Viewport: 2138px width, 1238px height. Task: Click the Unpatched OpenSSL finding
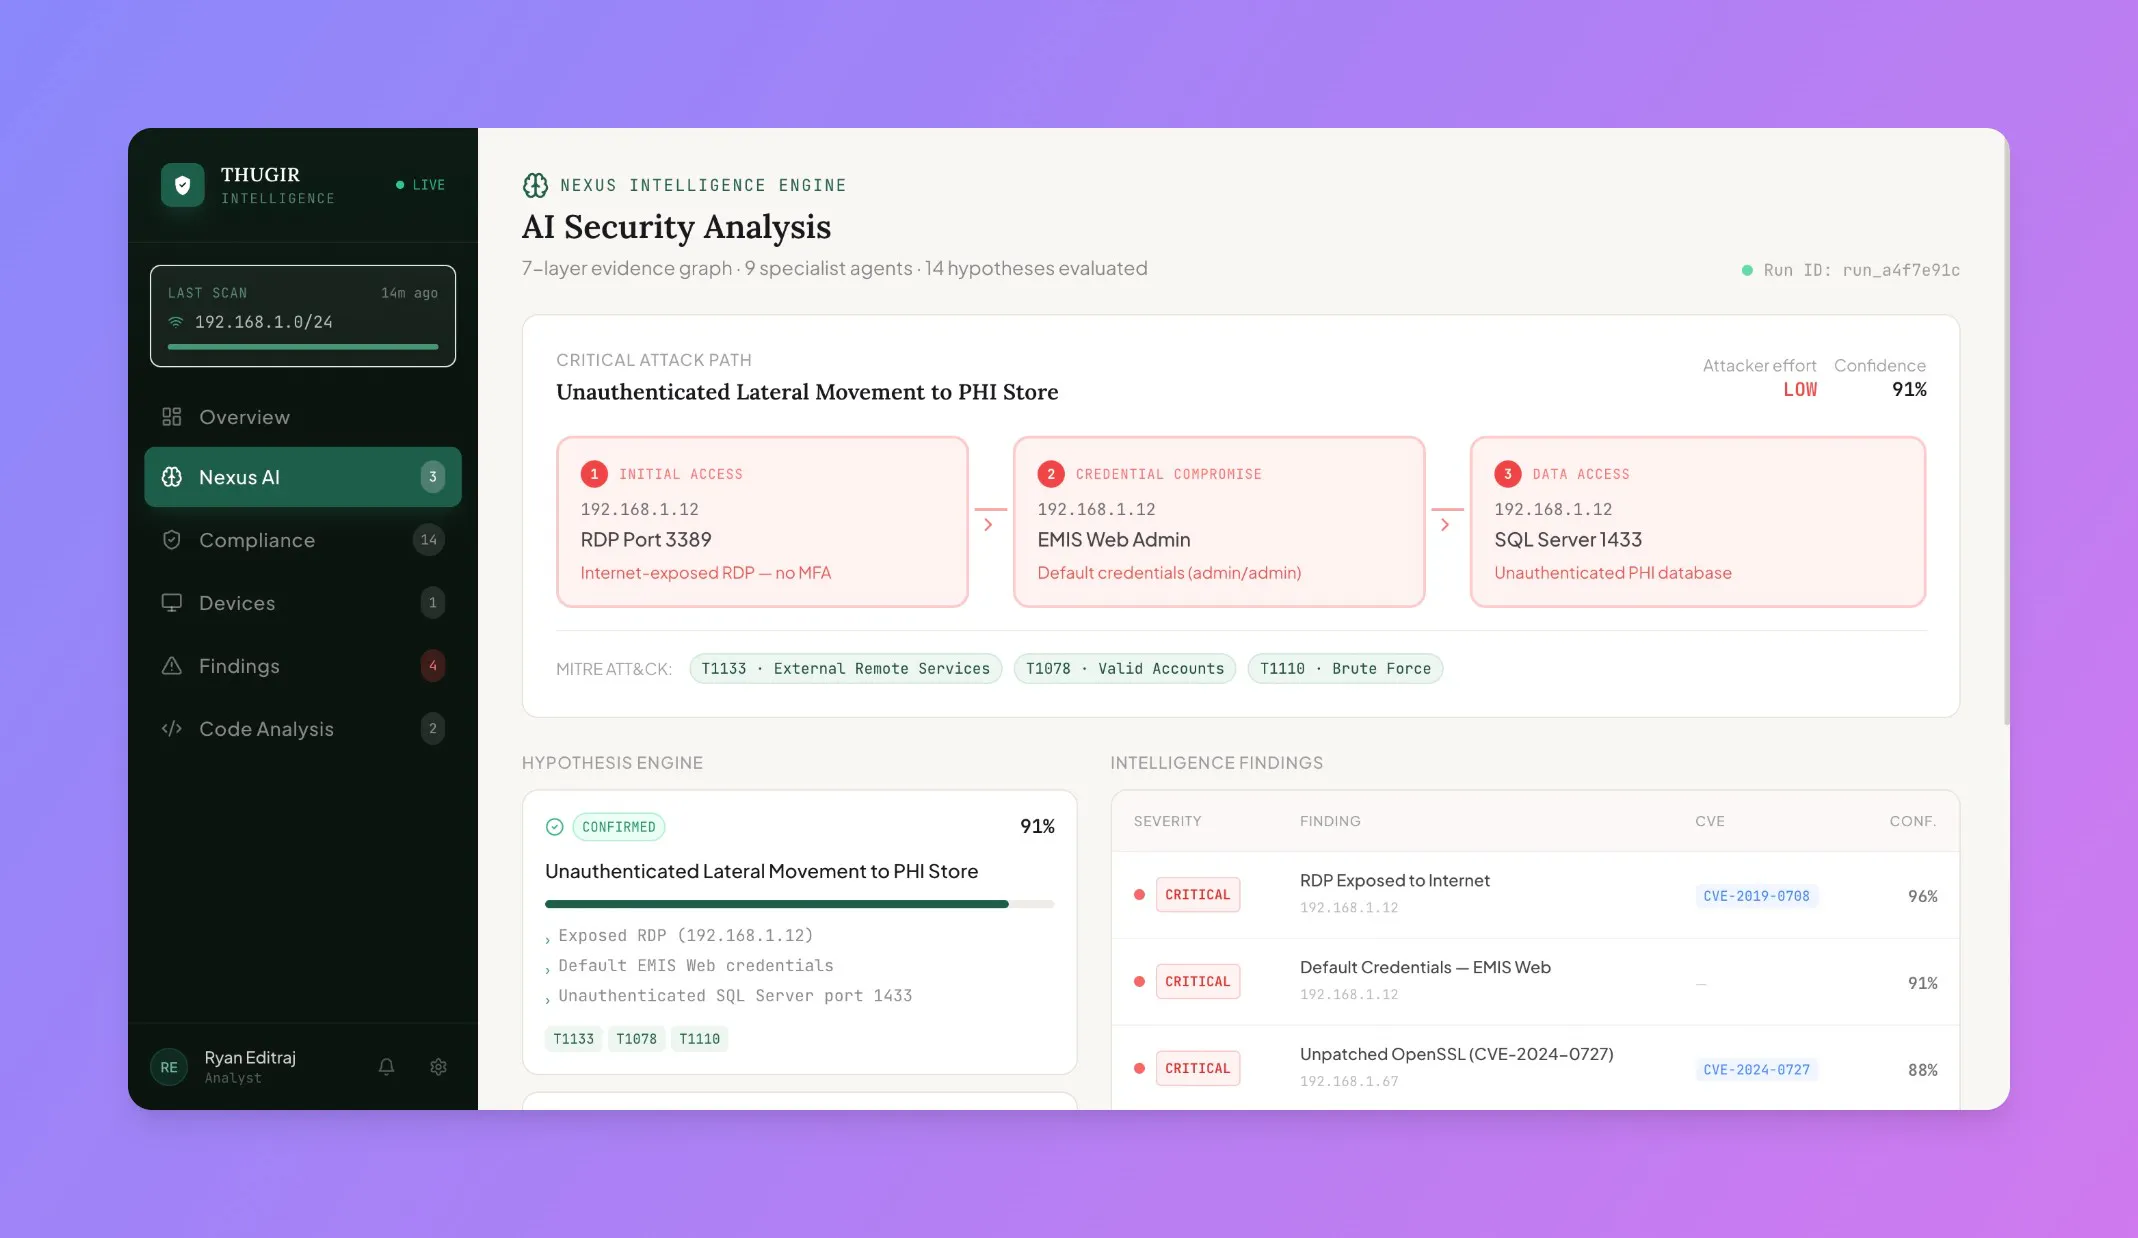pyautogui.click(x=1456, y=1054)
